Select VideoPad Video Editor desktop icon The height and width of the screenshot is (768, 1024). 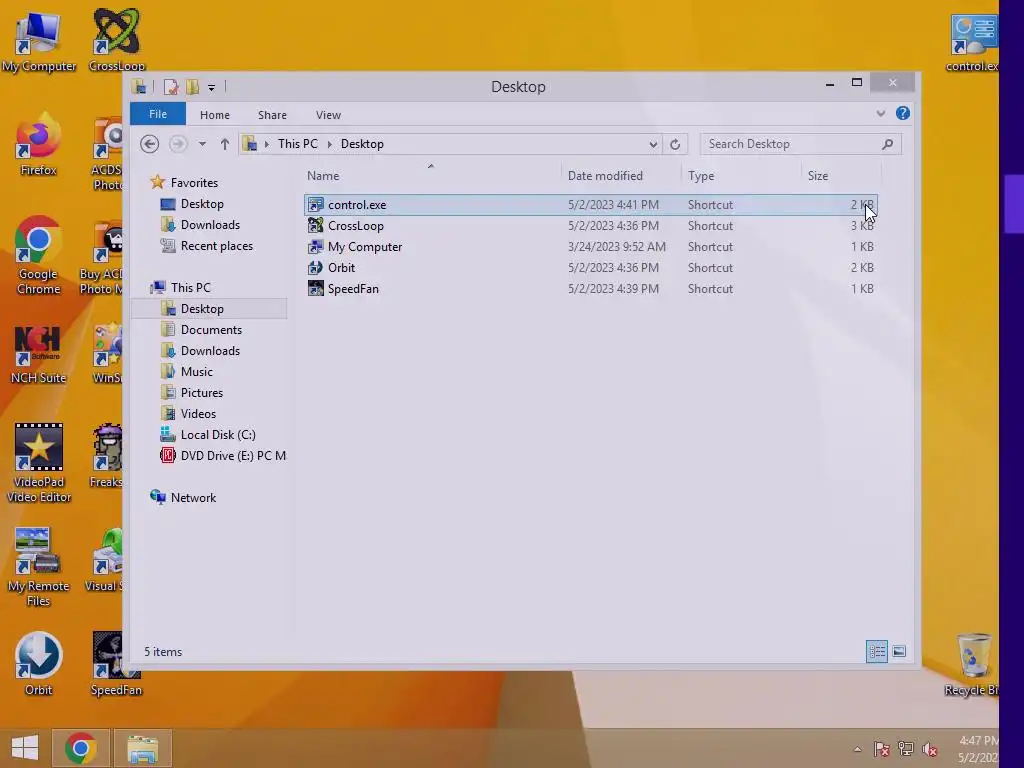[x=39, y=463]
